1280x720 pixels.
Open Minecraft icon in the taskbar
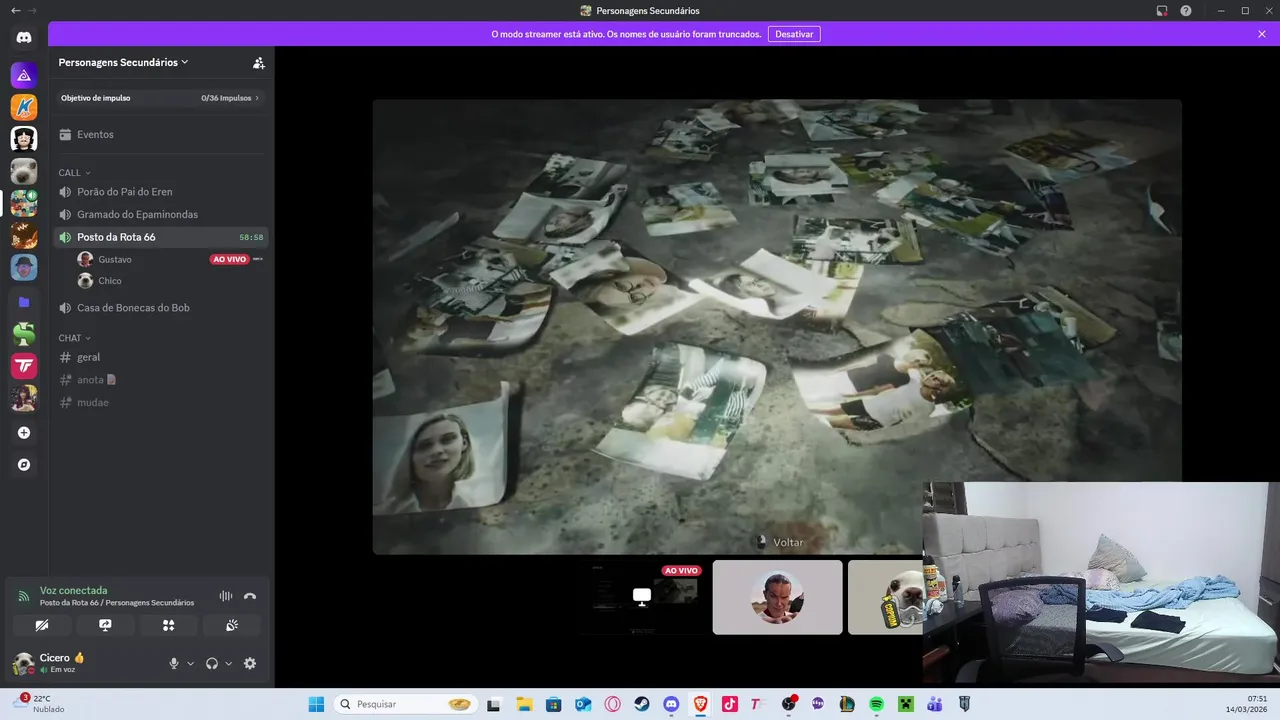tap(905, 704)
